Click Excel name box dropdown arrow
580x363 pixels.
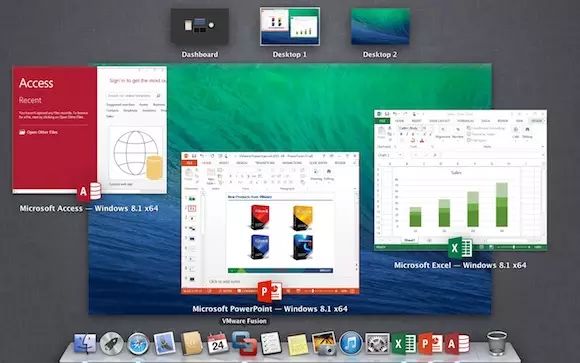pos(400,155)
